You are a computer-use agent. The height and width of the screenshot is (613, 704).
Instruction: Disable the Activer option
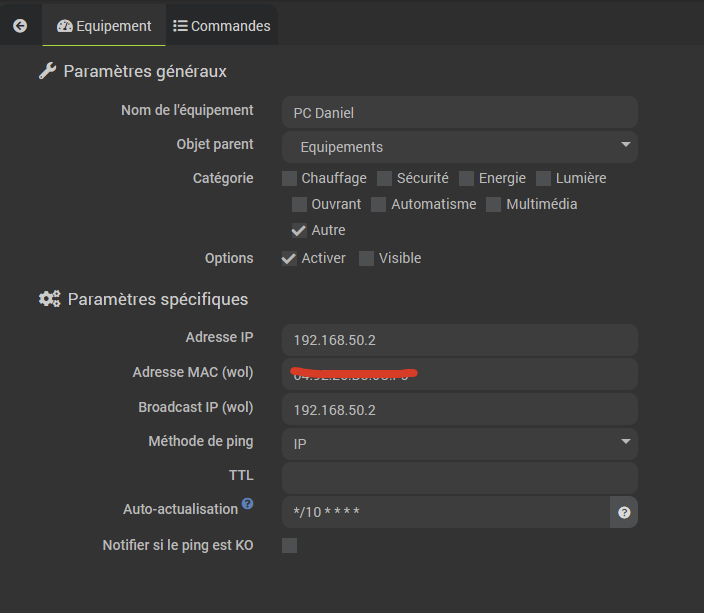tap(290, 259)
